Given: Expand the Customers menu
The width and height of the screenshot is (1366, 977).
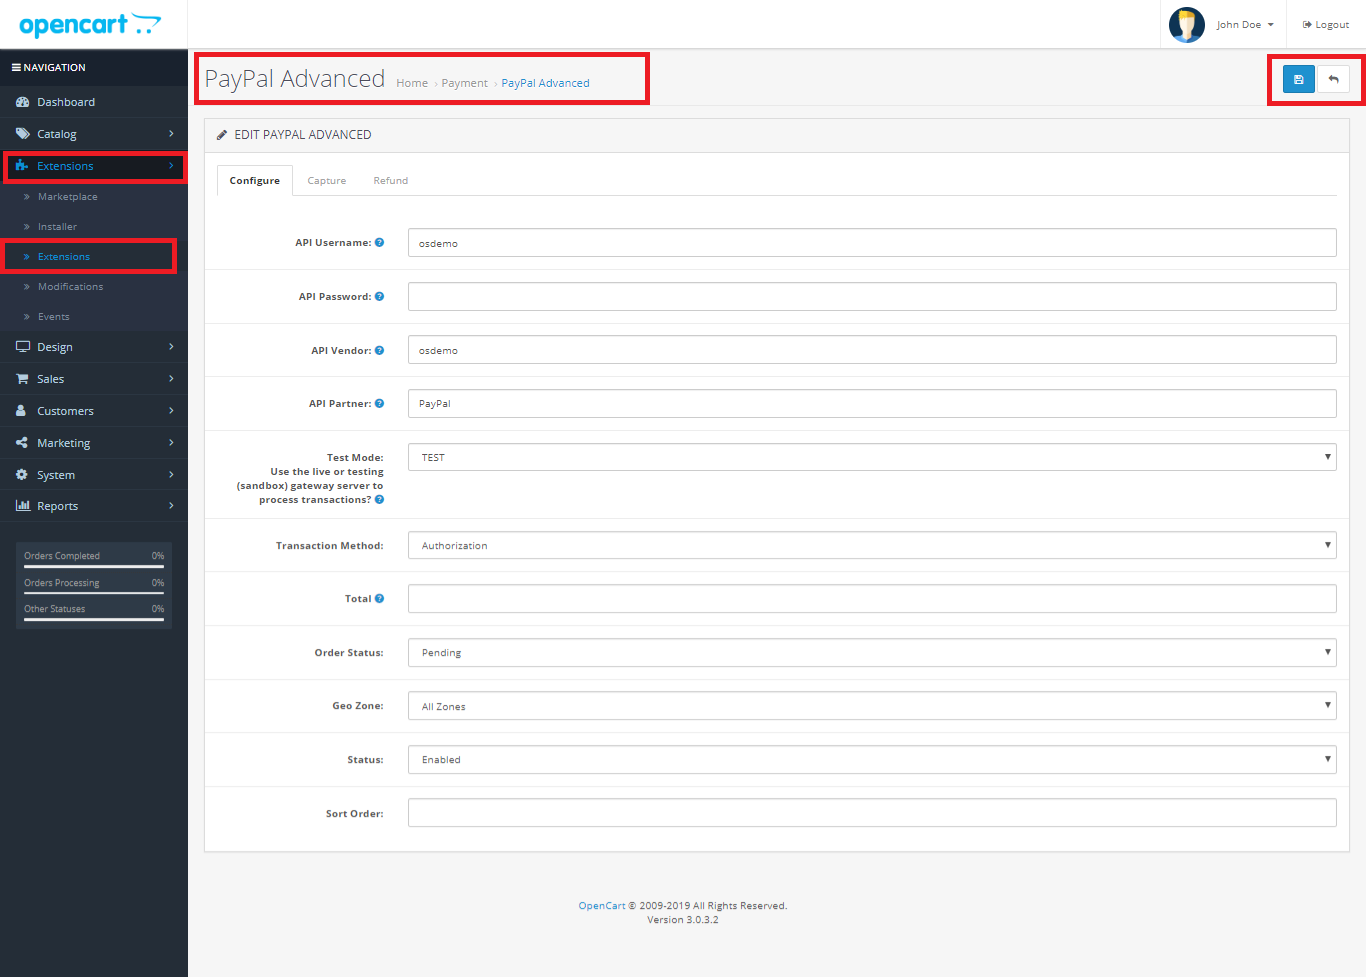Looking at the screenshot, I should [x=94, y=411].
